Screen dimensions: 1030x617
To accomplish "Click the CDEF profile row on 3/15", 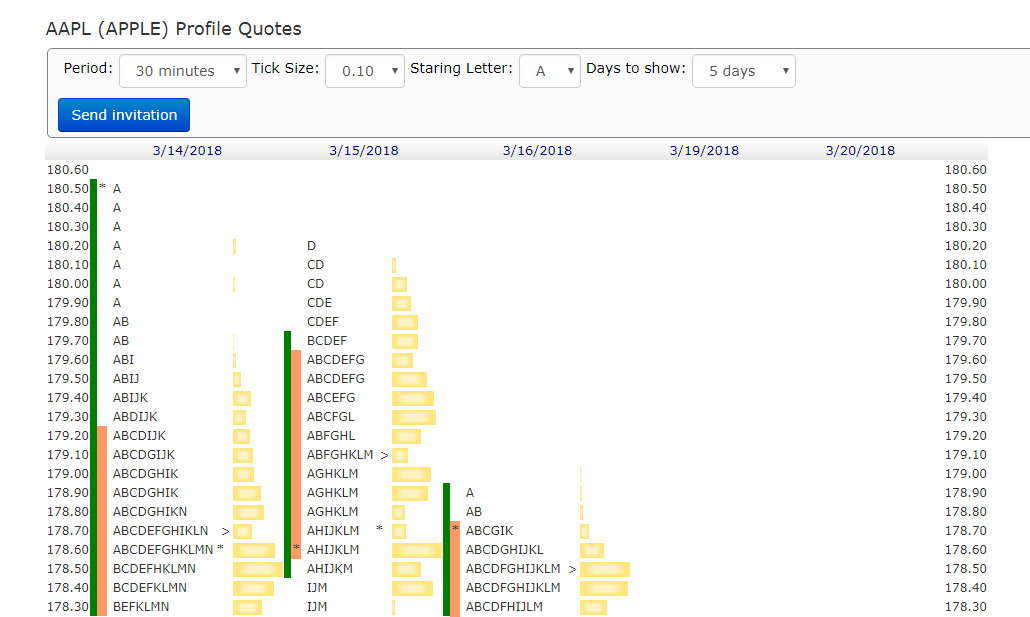I will 323,322.
